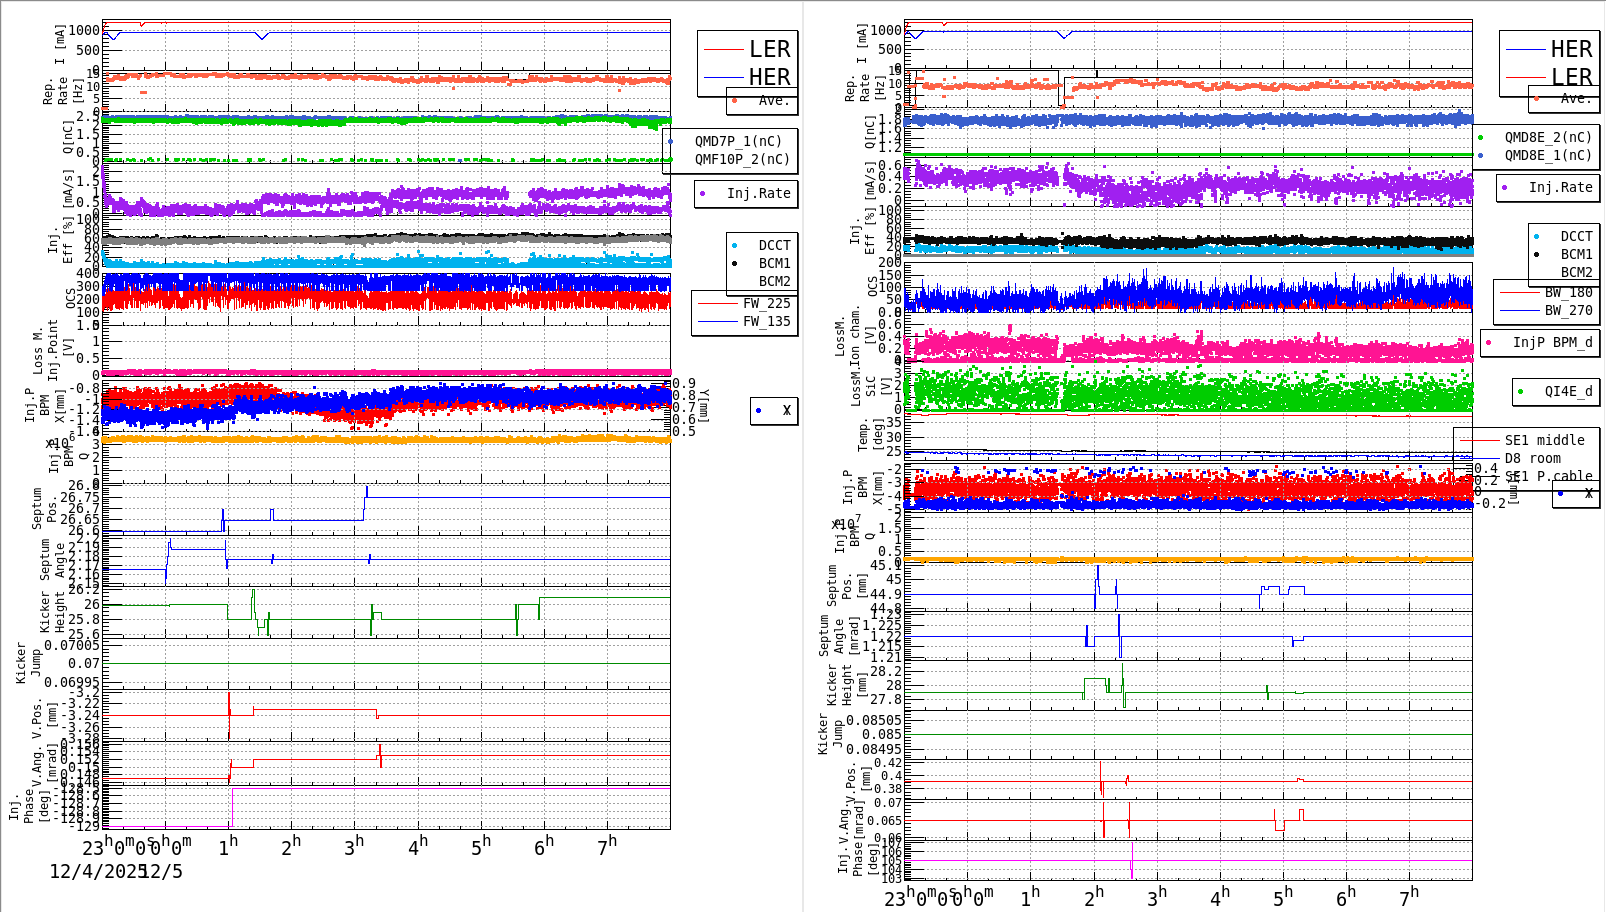The image size is (1606, 912).
Task: Select the QMD7P_1(nC) legend marker
Action: coord(671,140)
